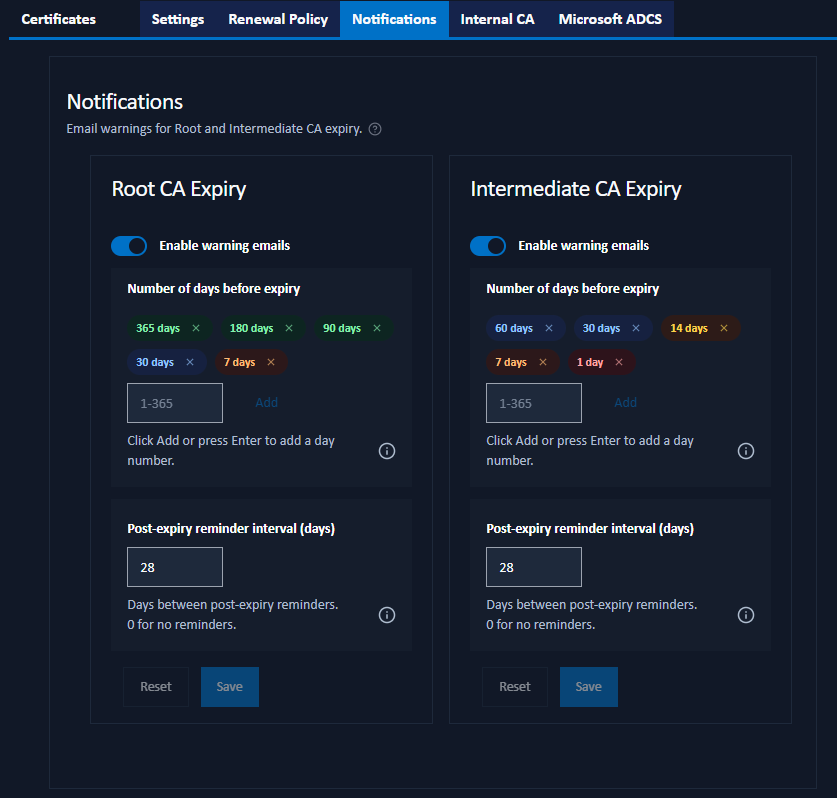Switch to the Settings tab
This screenshot has width=837, height=798.
(x=178, y=19)
